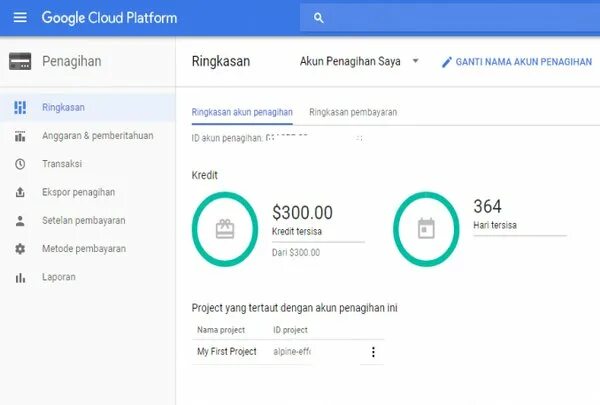Click the $300.00 credit amount

tap(302, 212)
